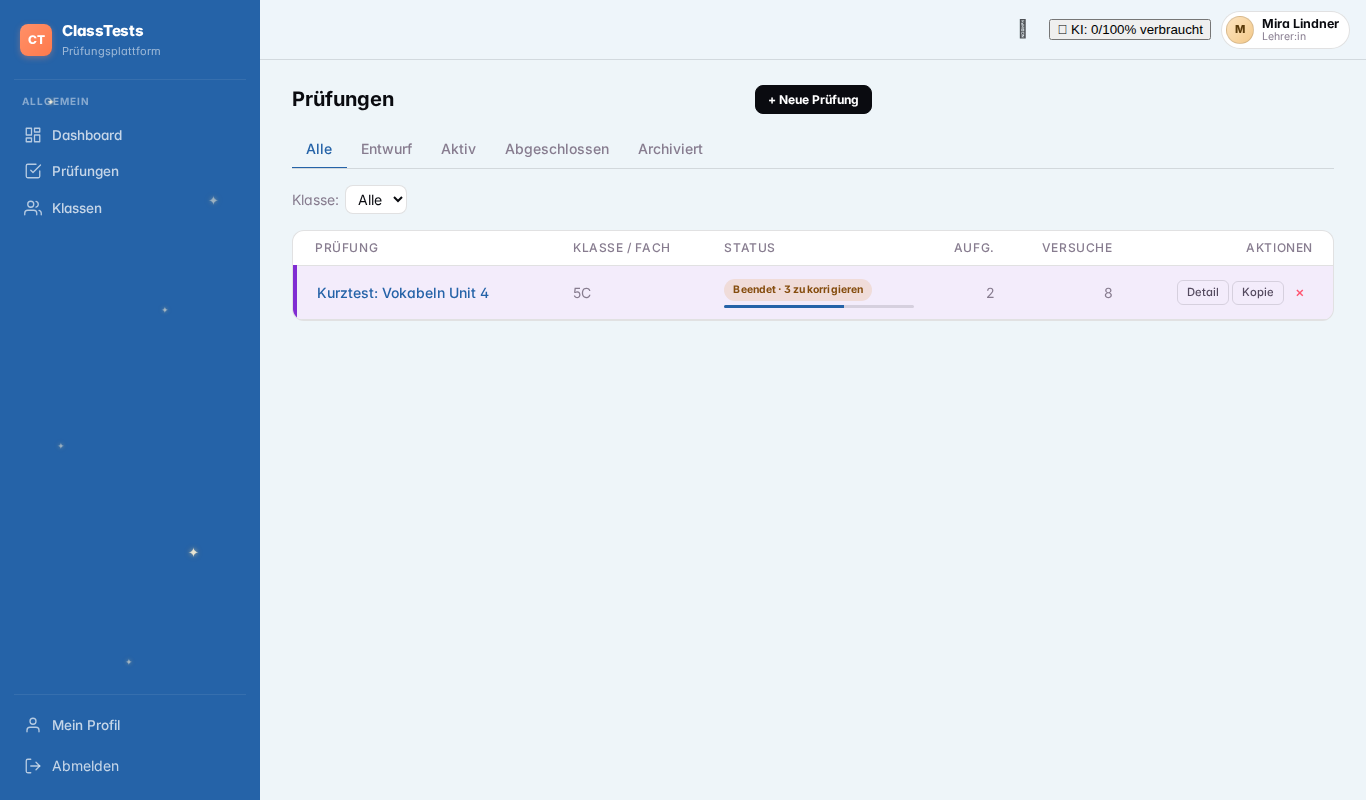Delete the Kurztest row via red x
The height and width of the screenshot is (800, 1366).
click(x=1300, y=293)
